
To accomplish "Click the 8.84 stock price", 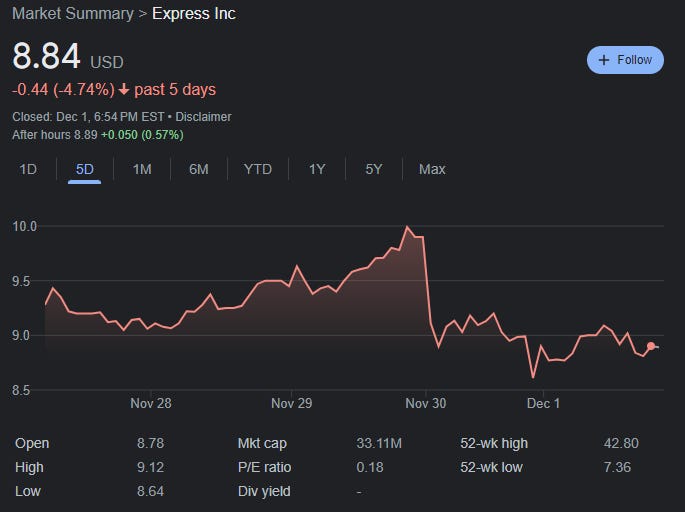I will coord(46,56).
